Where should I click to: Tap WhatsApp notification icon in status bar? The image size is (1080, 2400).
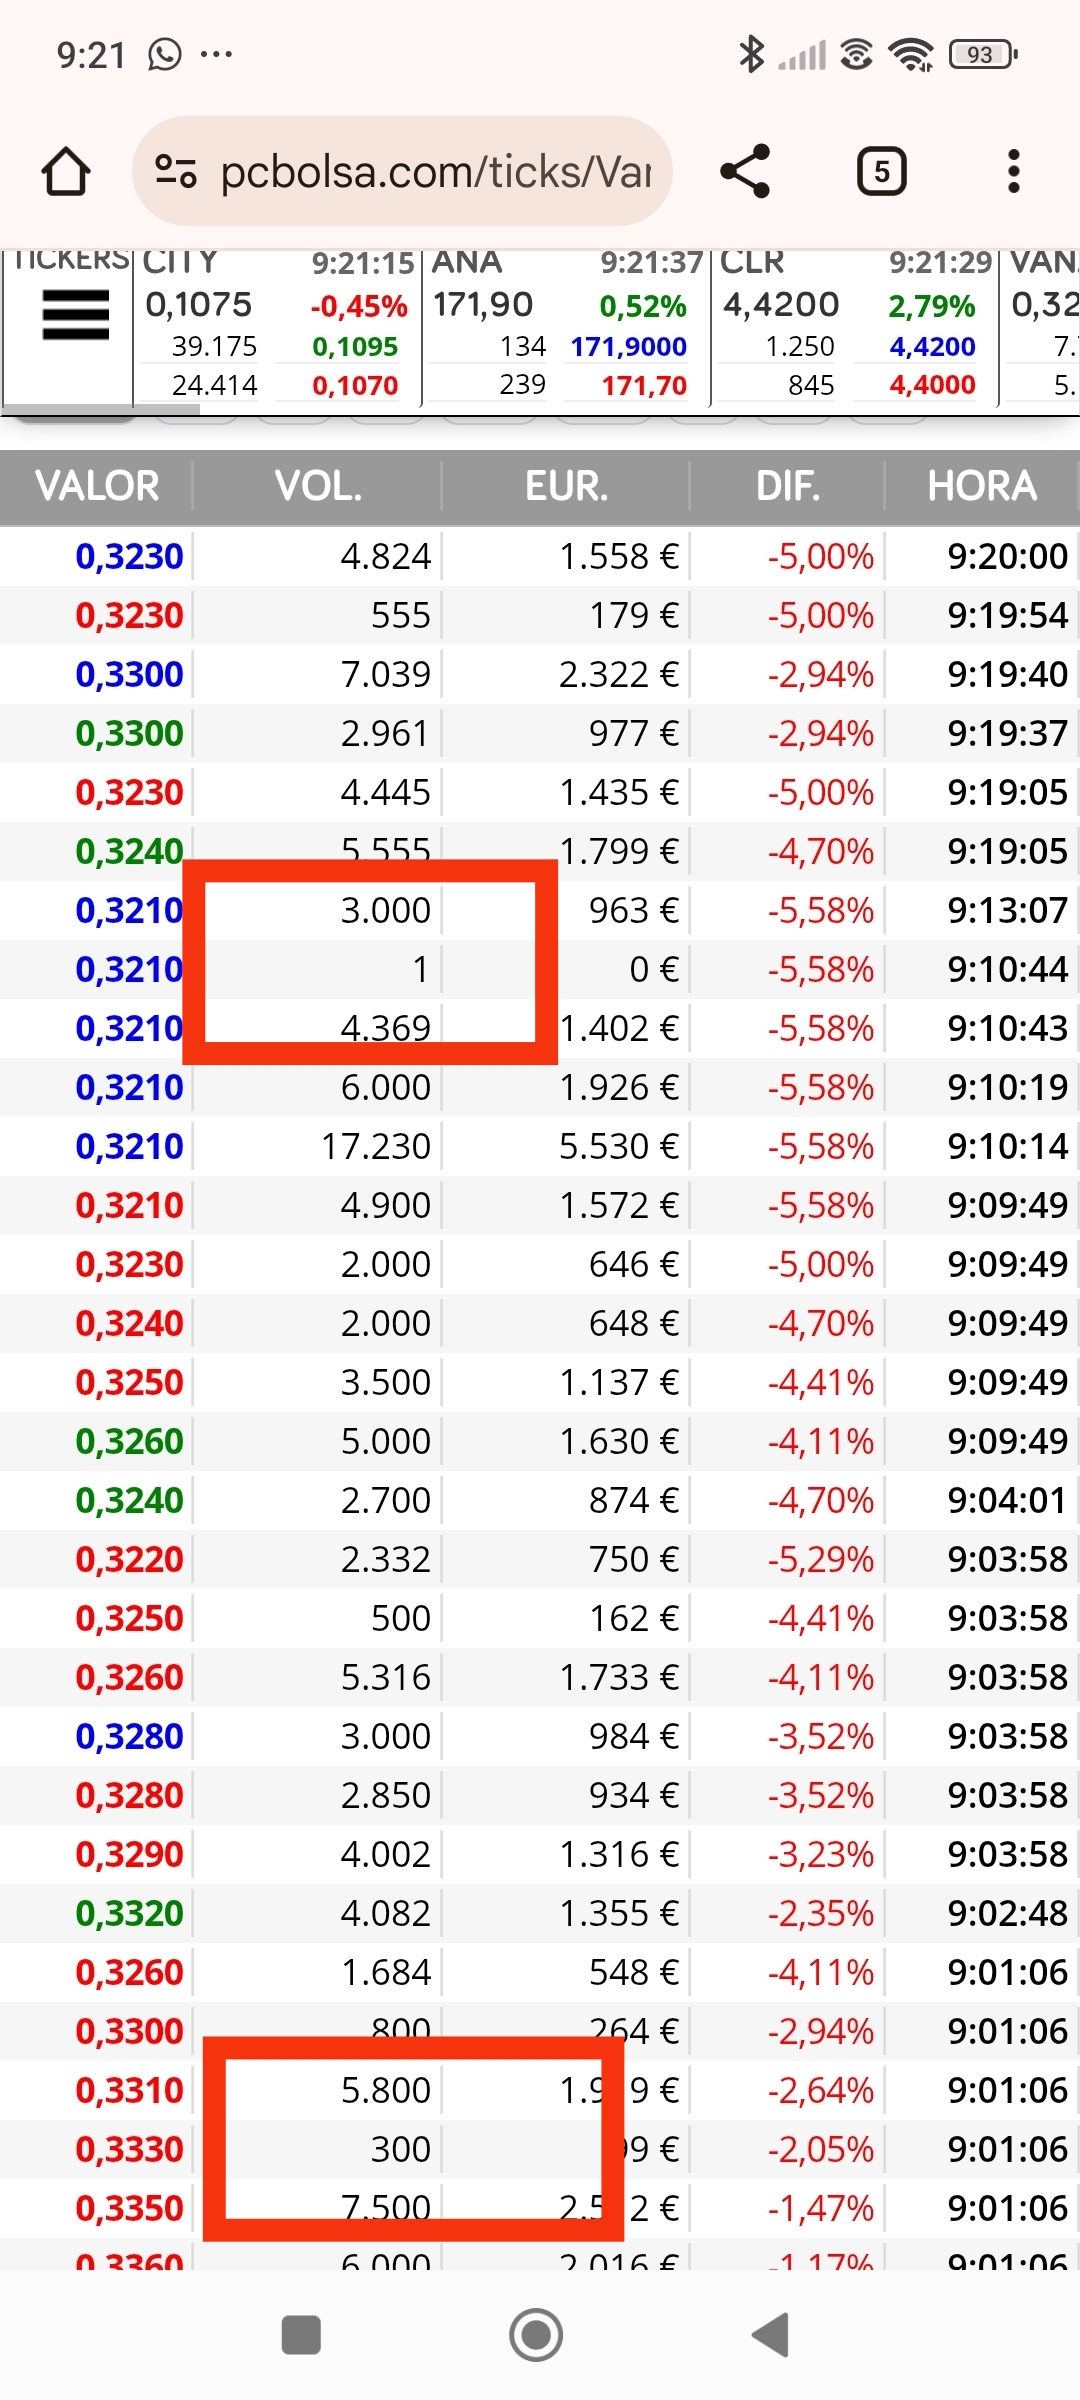point(165,54)
